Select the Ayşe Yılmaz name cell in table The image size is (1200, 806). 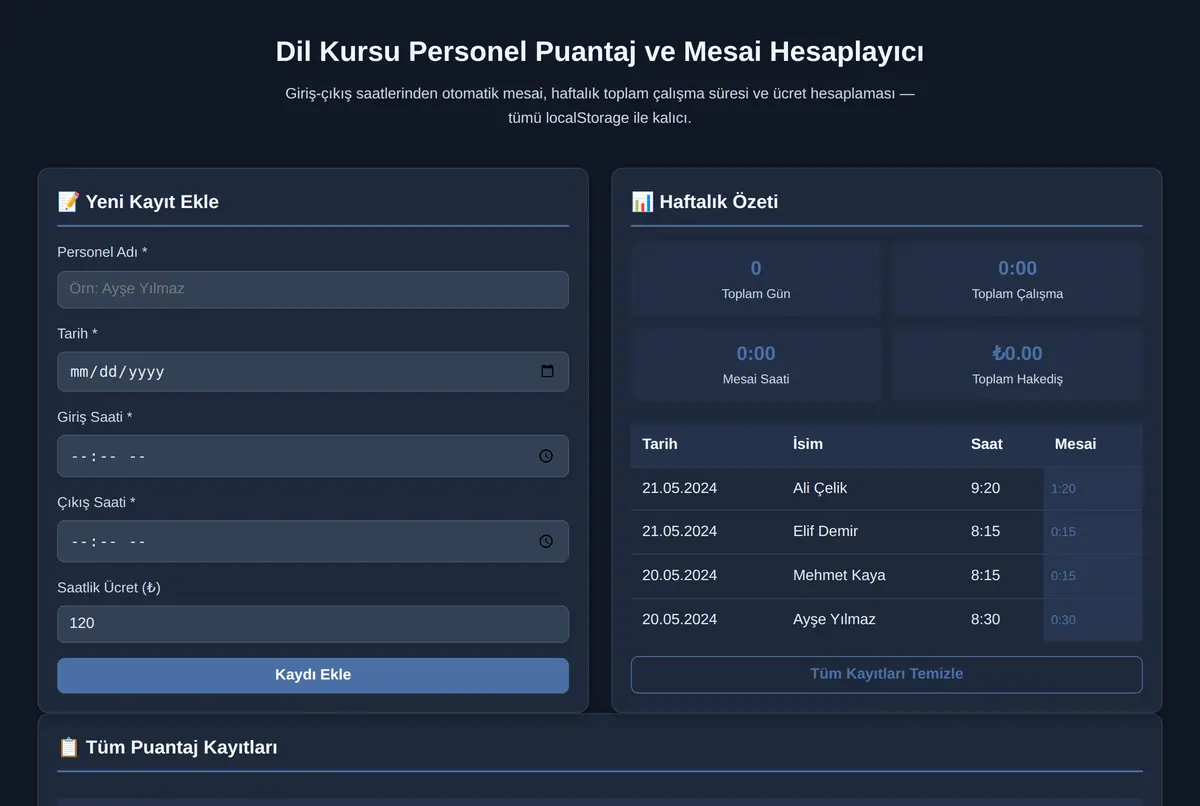click(x=870, y=620)
